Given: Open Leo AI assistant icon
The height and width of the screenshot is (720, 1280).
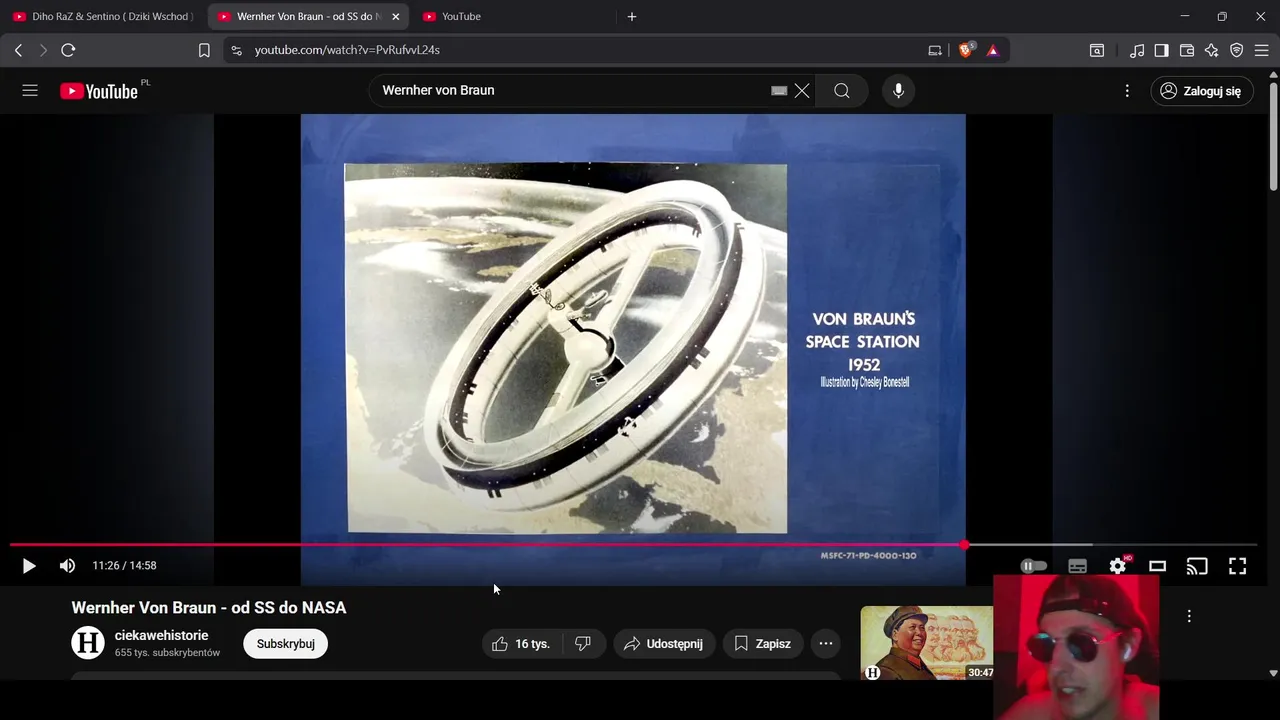Looking at the screenshot, I should 1212,50.
